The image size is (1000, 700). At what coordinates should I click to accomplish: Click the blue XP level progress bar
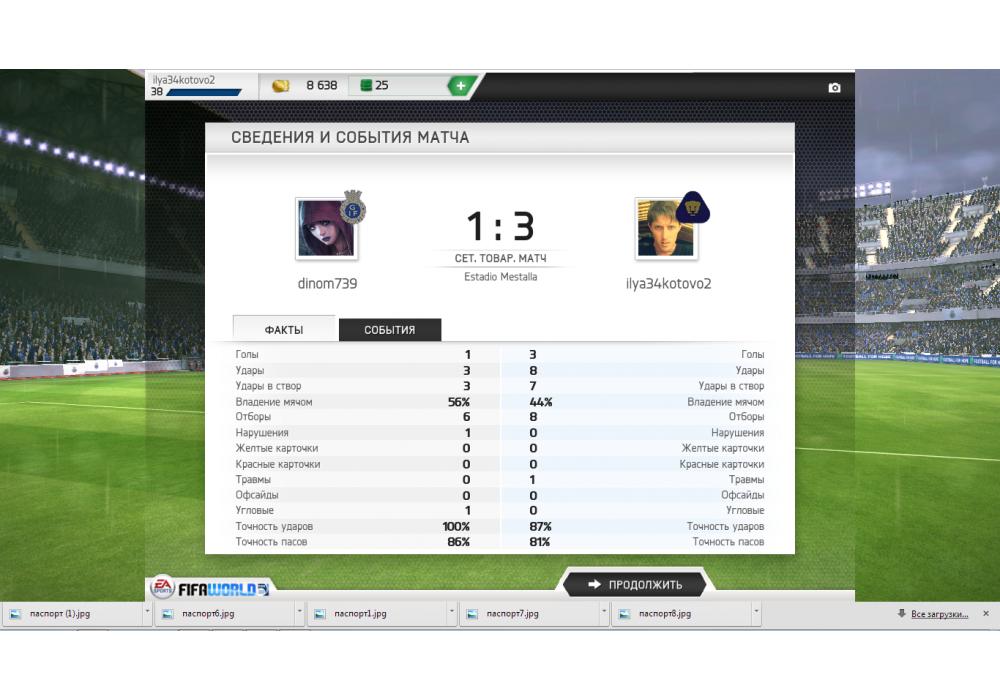point(204,92)
